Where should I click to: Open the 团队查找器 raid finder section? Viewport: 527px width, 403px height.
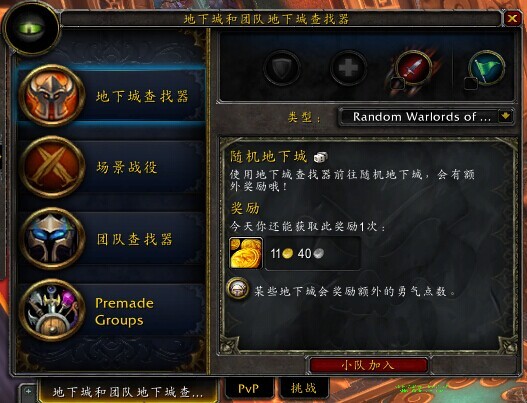click(x=112, y=239)
